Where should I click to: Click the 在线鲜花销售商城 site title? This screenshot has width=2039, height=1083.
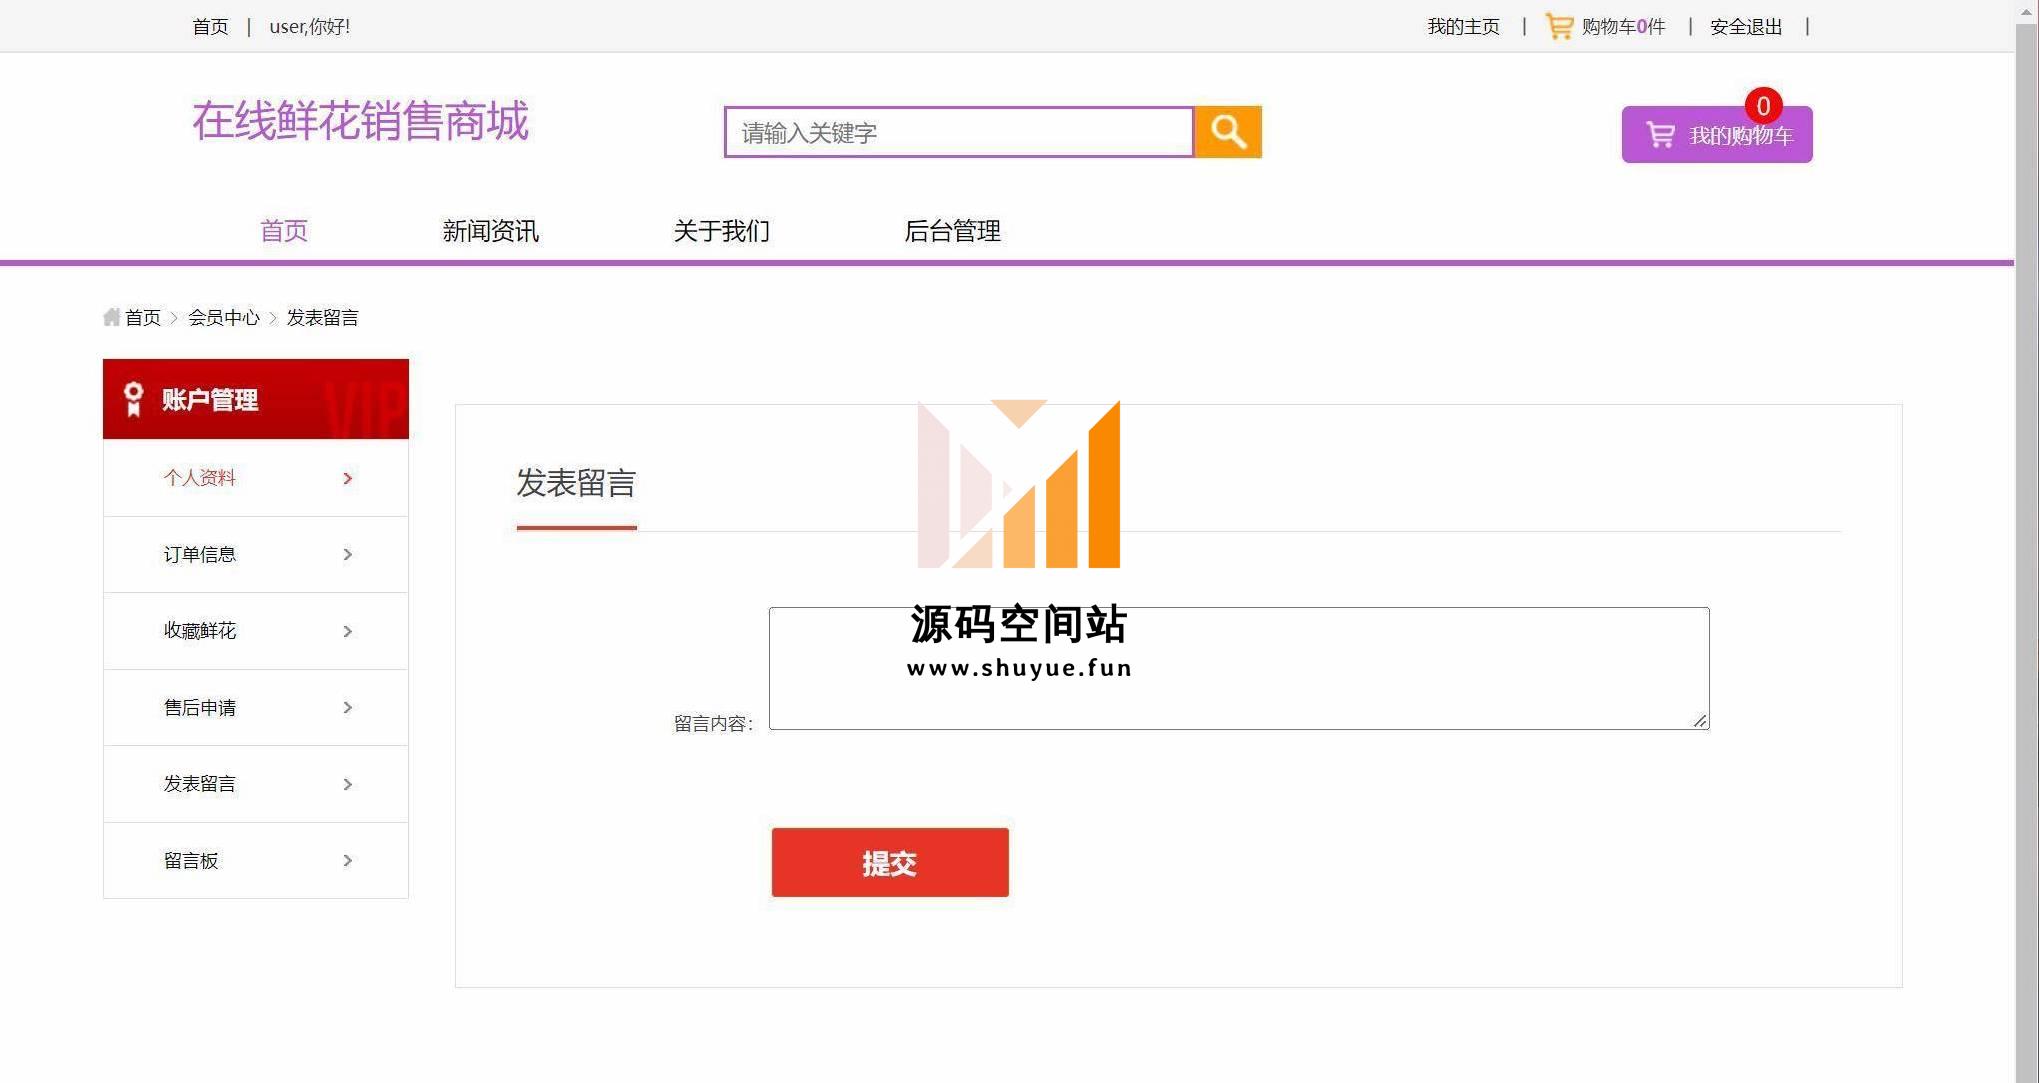point(360,121)
